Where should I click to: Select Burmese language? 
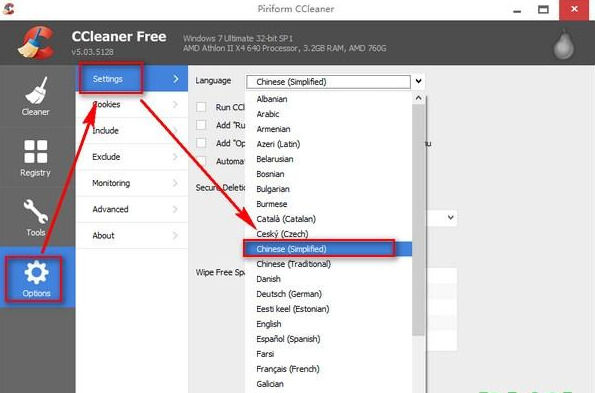pos(328,204)
